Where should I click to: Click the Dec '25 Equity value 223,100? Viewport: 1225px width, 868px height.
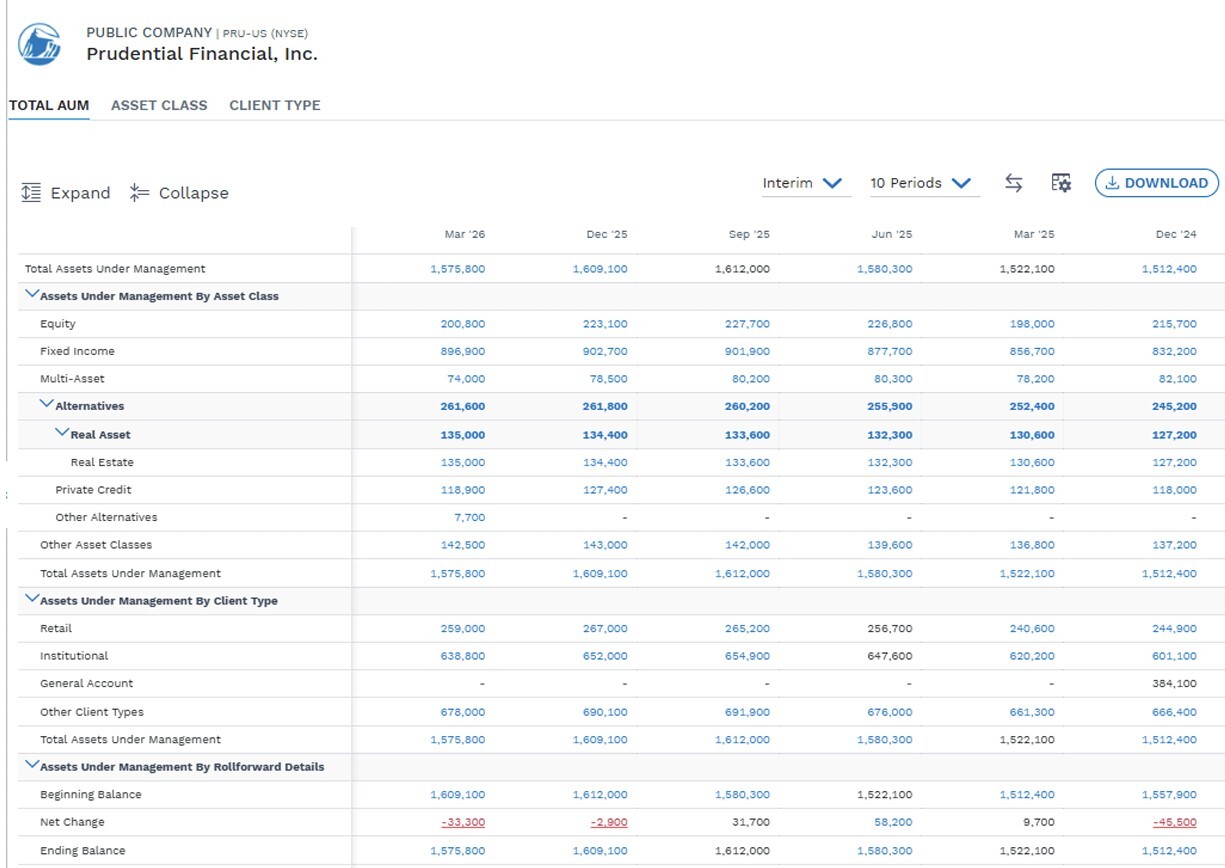tap(605, 324)
